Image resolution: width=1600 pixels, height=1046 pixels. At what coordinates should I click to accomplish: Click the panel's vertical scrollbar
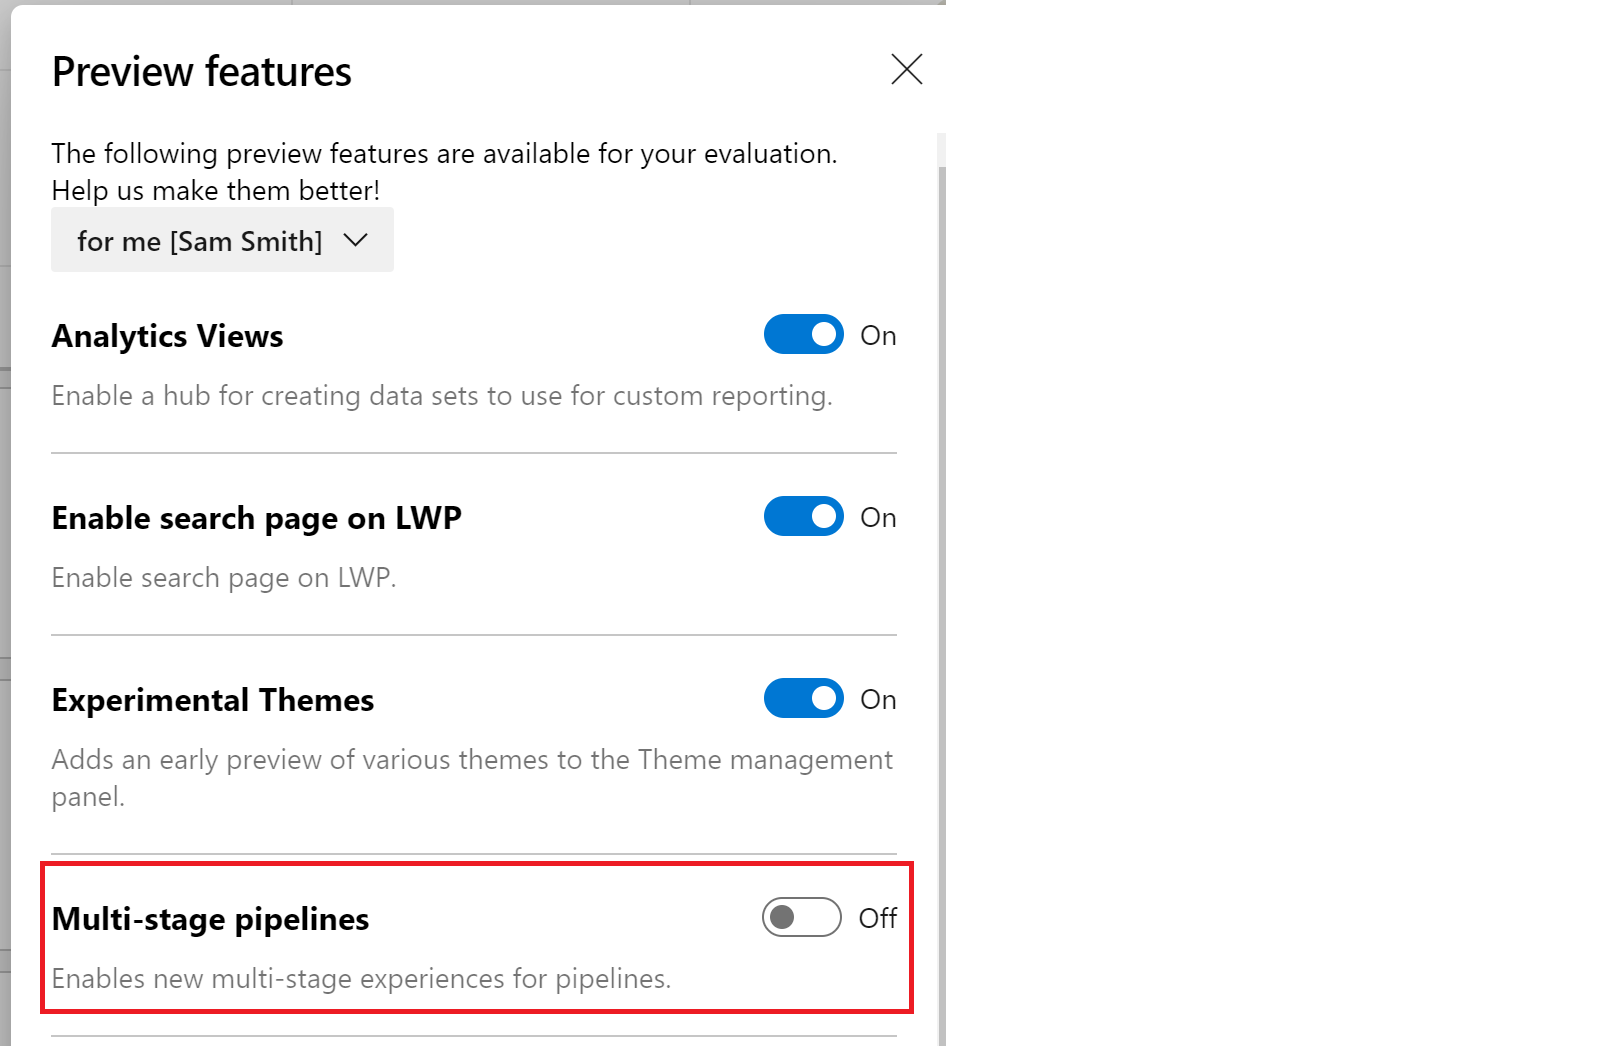[x=941, y=600]
